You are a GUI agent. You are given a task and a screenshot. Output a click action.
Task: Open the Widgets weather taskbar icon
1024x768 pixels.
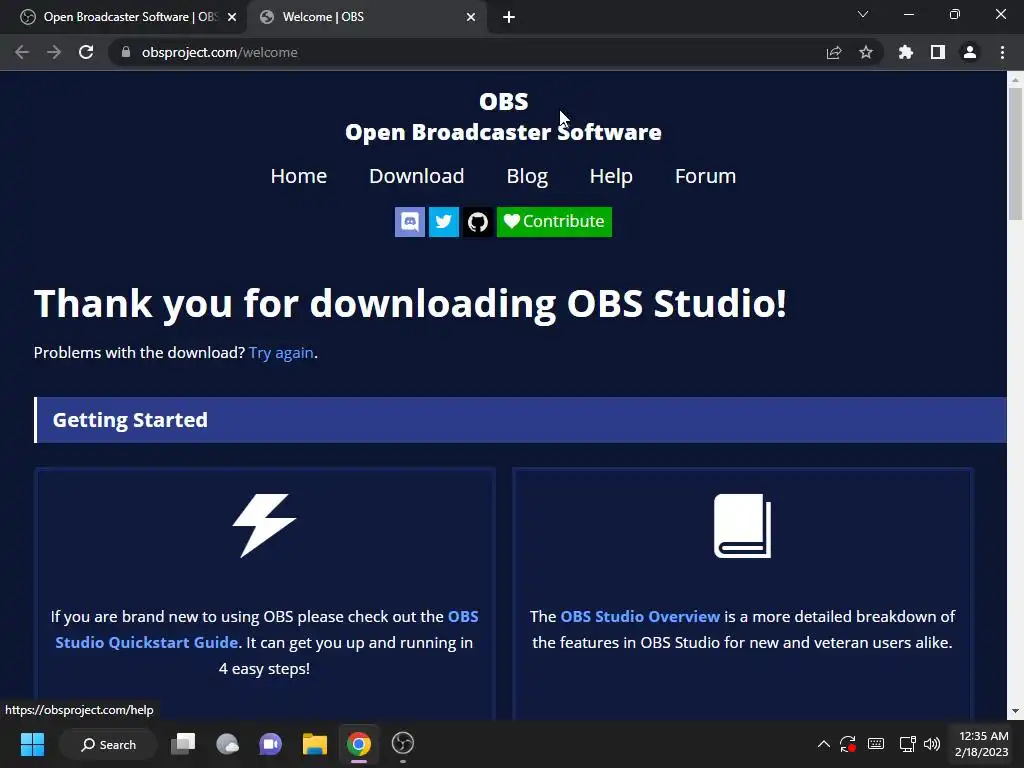click(227, 744)
